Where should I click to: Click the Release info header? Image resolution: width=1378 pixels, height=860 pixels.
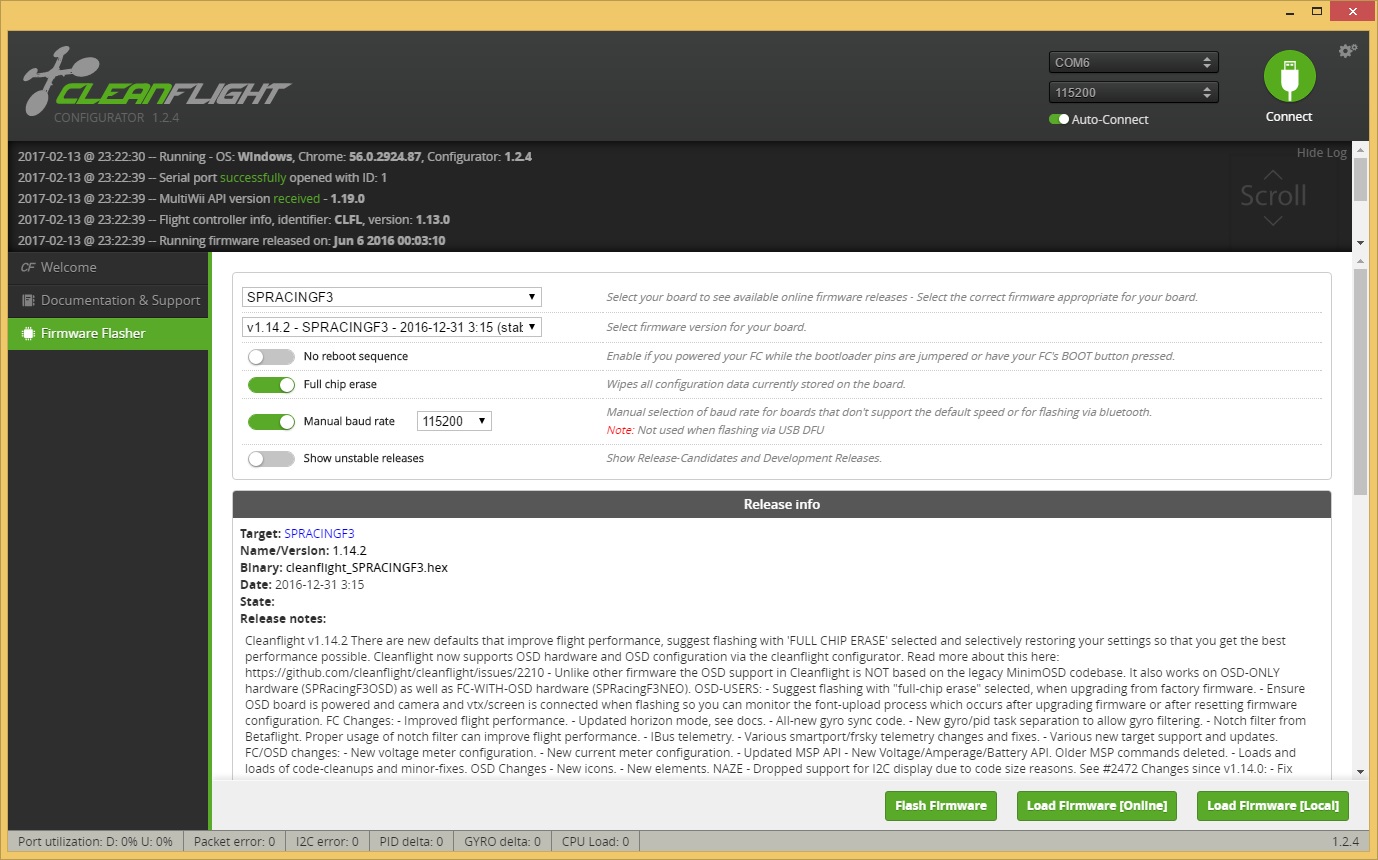[x=782, y=504]
